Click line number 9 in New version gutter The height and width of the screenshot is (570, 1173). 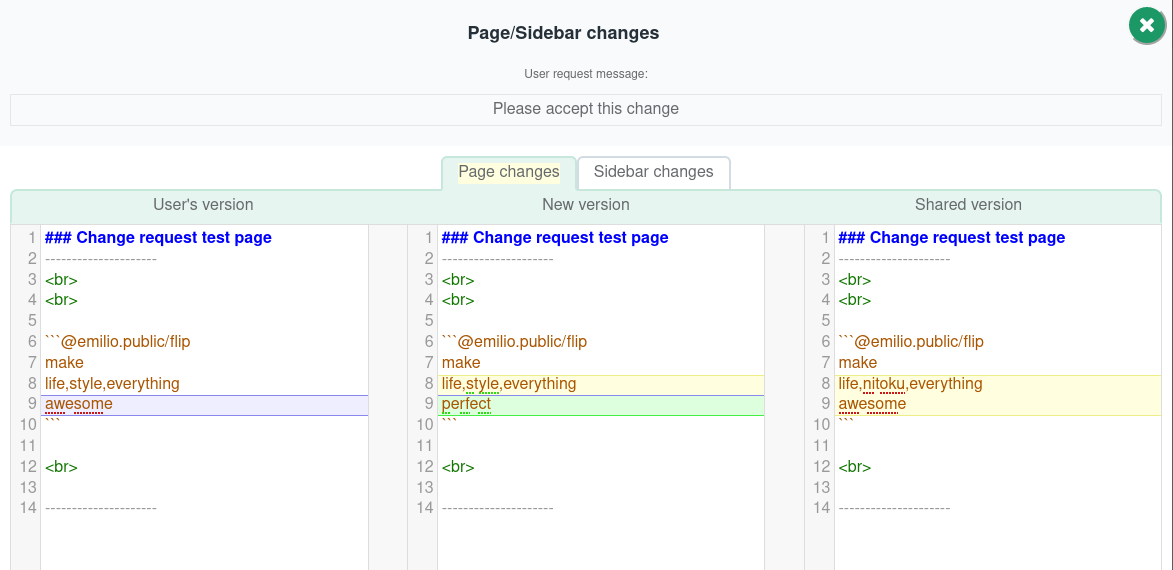coord(429,404)
